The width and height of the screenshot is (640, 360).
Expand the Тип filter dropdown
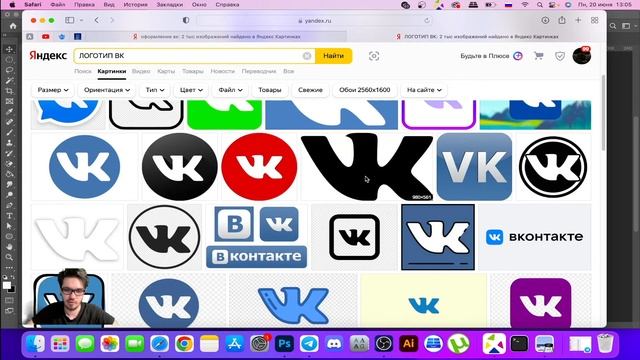(x=155, y=90)
